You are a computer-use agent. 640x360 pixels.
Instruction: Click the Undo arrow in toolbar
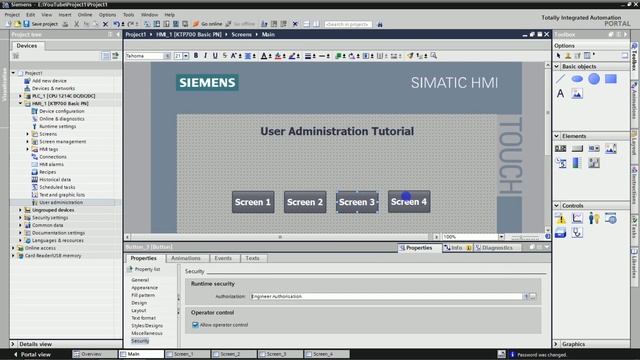coord(116,24)
